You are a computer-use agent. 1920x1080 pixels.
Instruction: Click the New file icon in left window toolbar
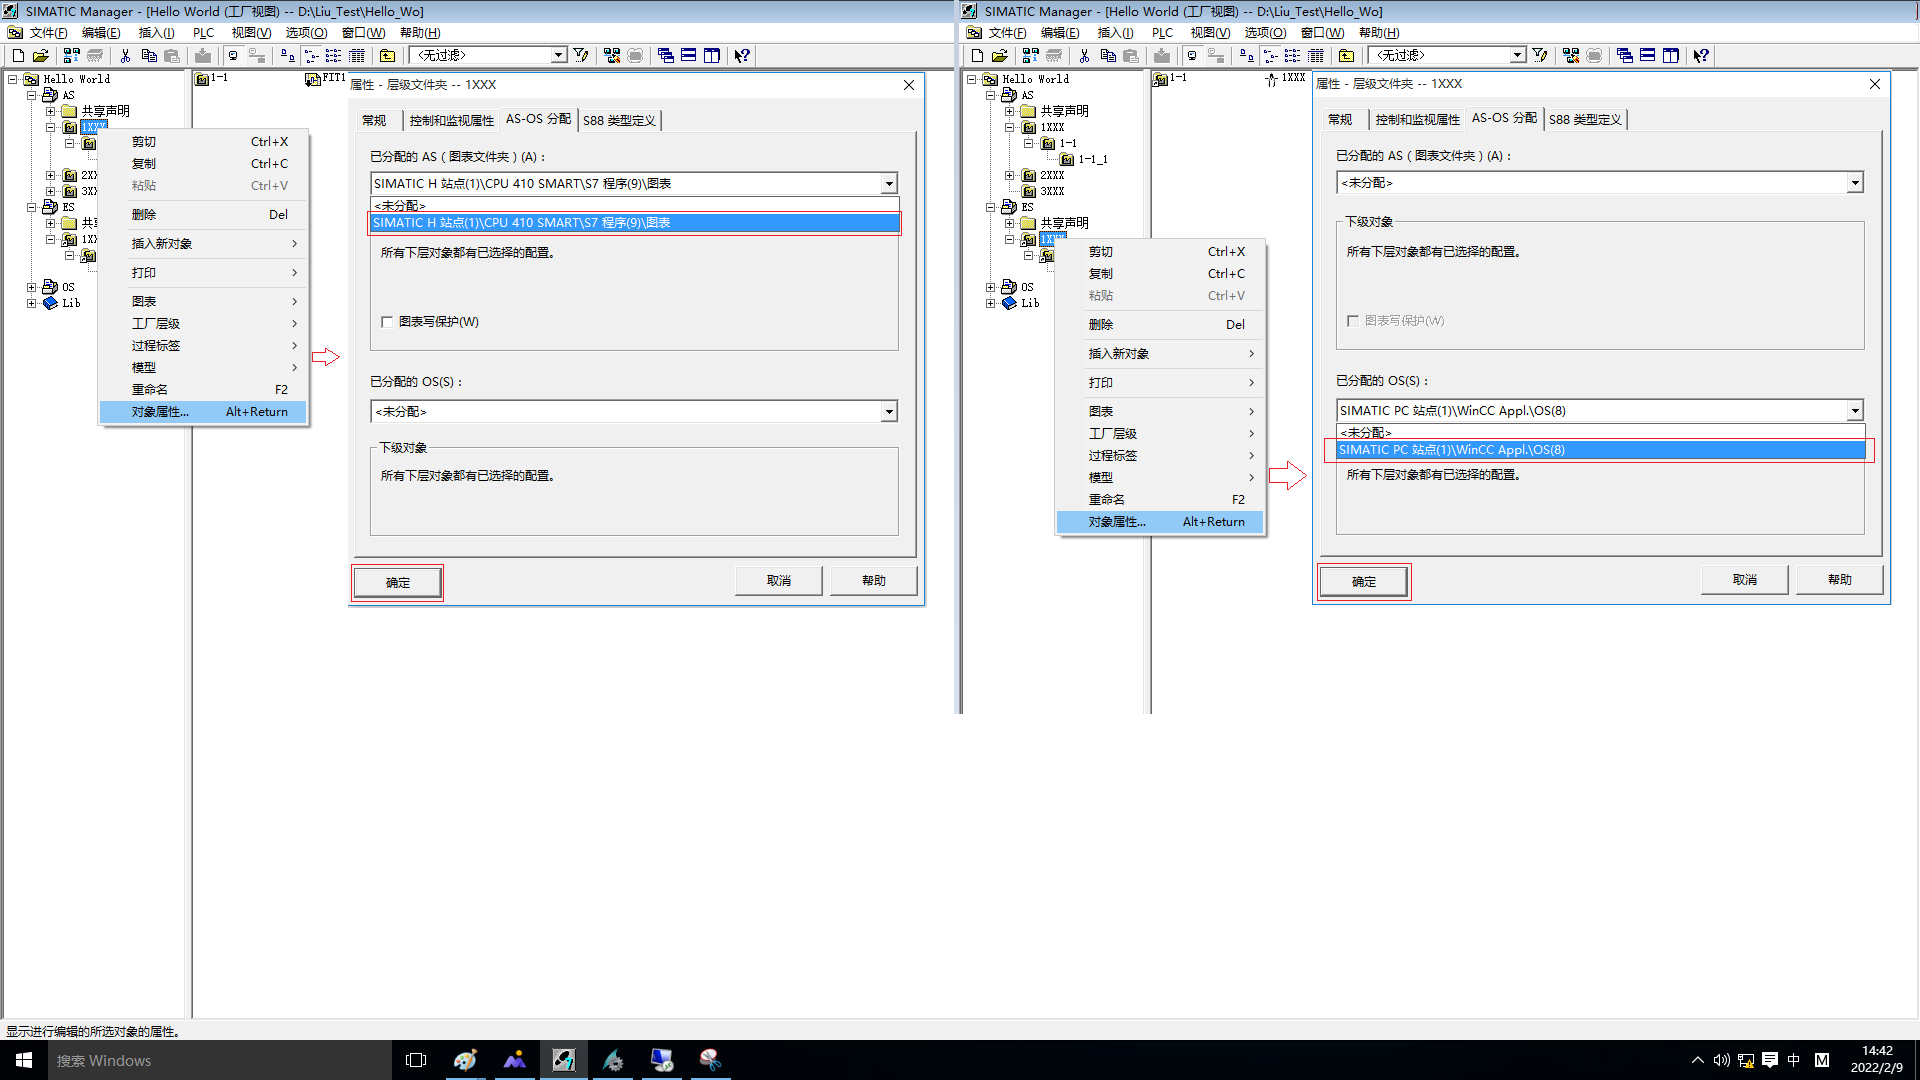point(18,56)
